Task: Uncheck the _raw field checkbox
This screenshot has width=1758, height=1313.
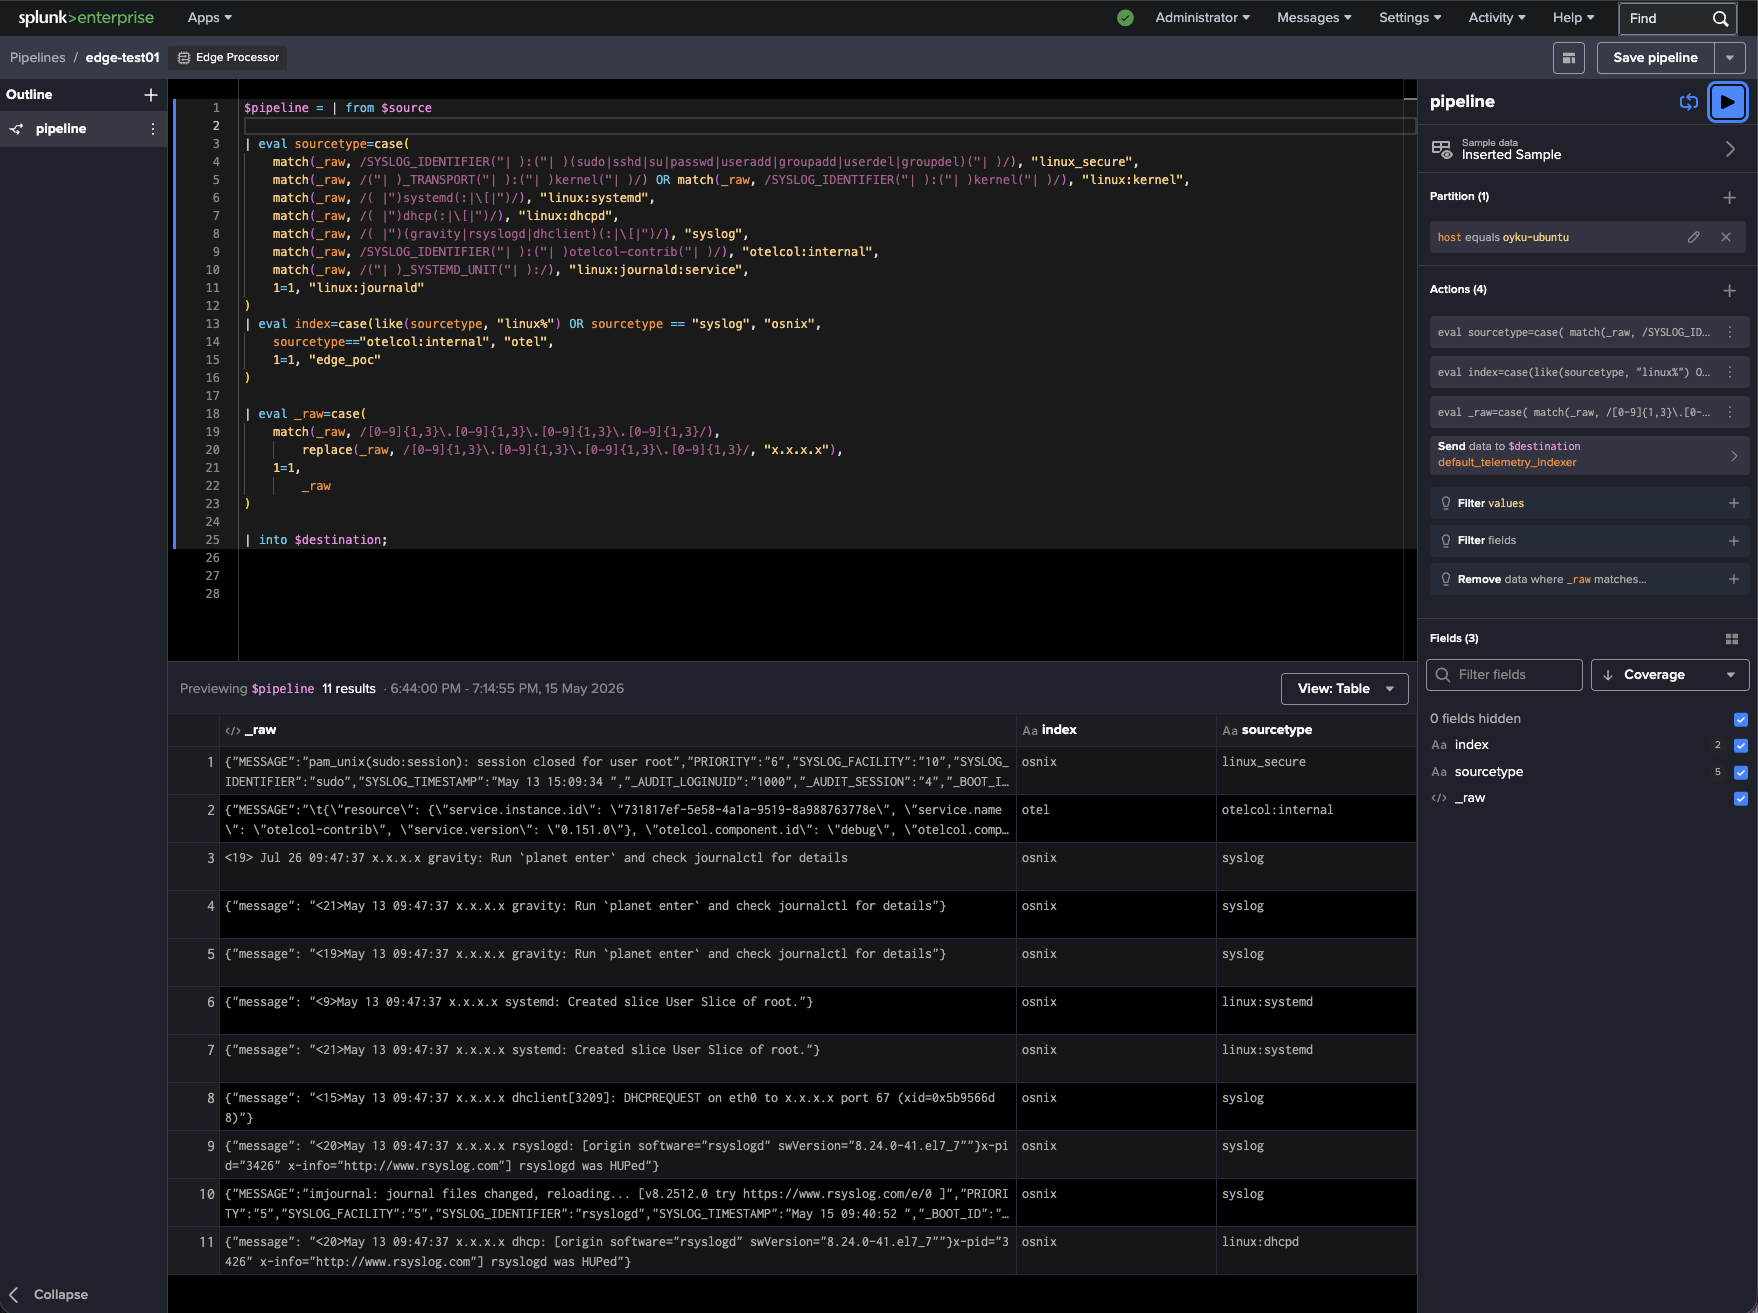Action: 1741,798
